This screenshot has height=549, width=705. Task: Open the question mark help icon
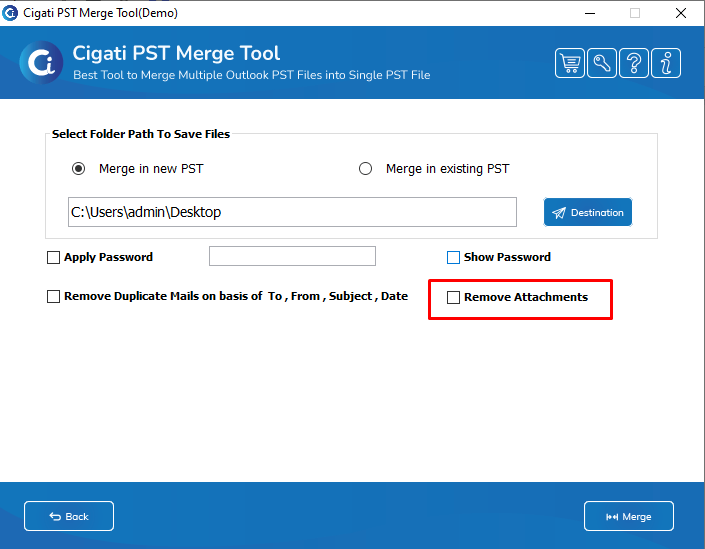[x=634, y=63]
